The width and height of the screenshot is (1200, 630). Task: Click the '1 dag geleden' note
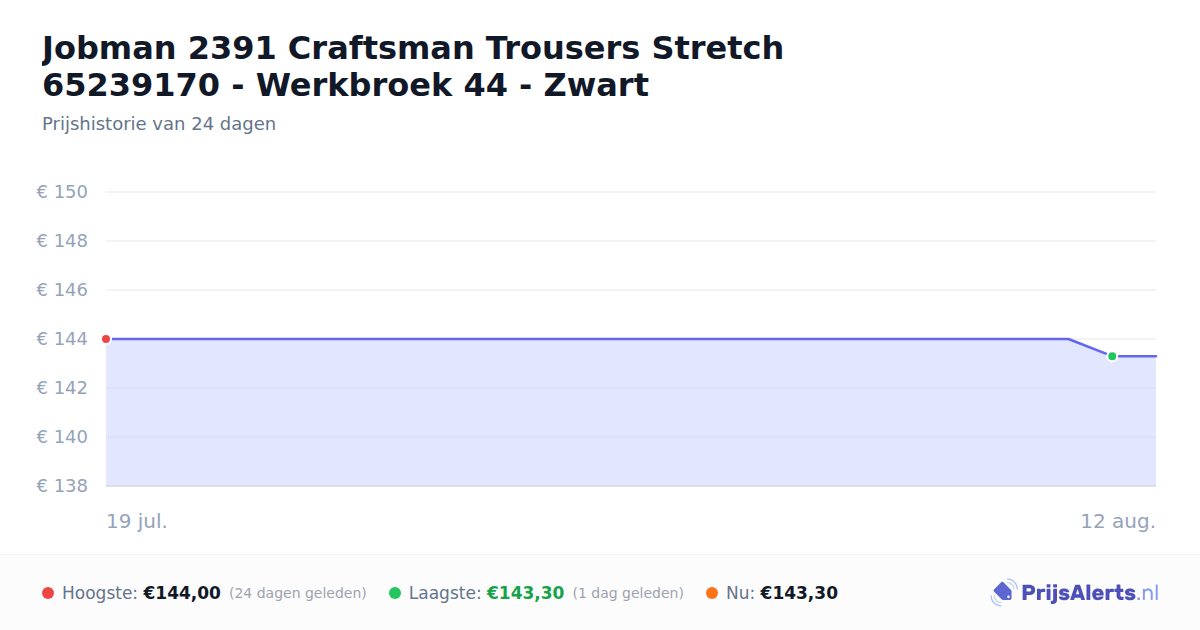click(x=628, y=593)
